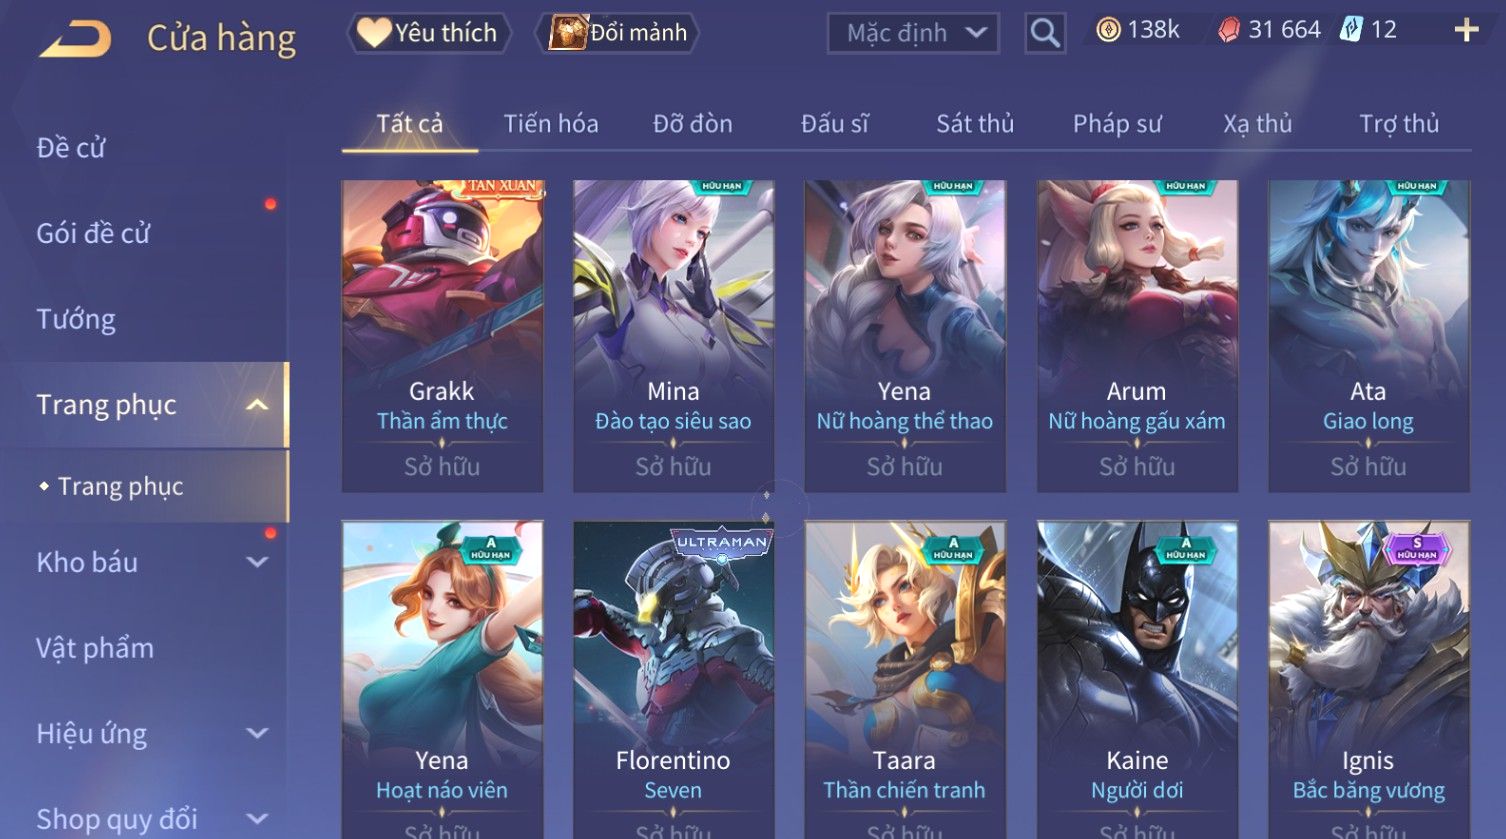Tap the red gem currency icon
The height and width of the screenshot is (839, 1506).
[x=1228, y=30]
